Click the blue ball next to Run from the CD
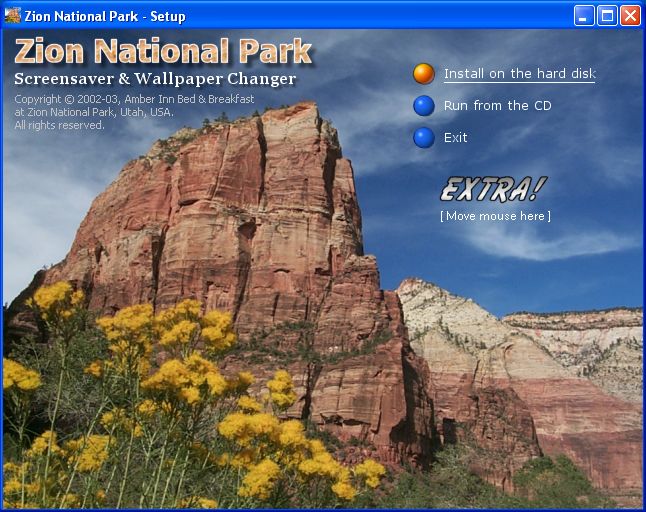The width and height of the screenshot is (646, 512). pyautogui.click(x=424, y=106)
